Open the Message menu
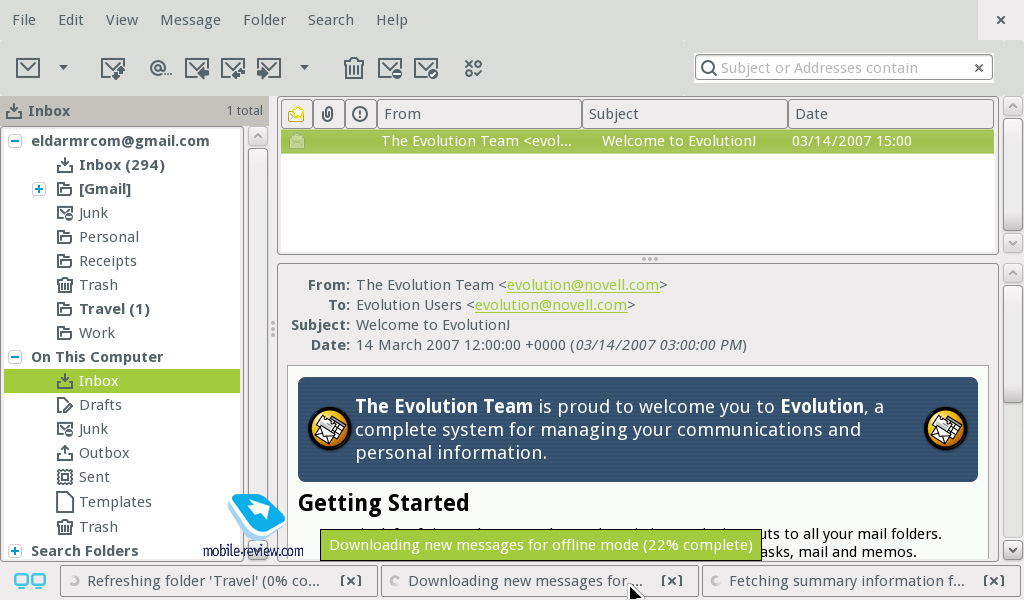 click(190, 20)
